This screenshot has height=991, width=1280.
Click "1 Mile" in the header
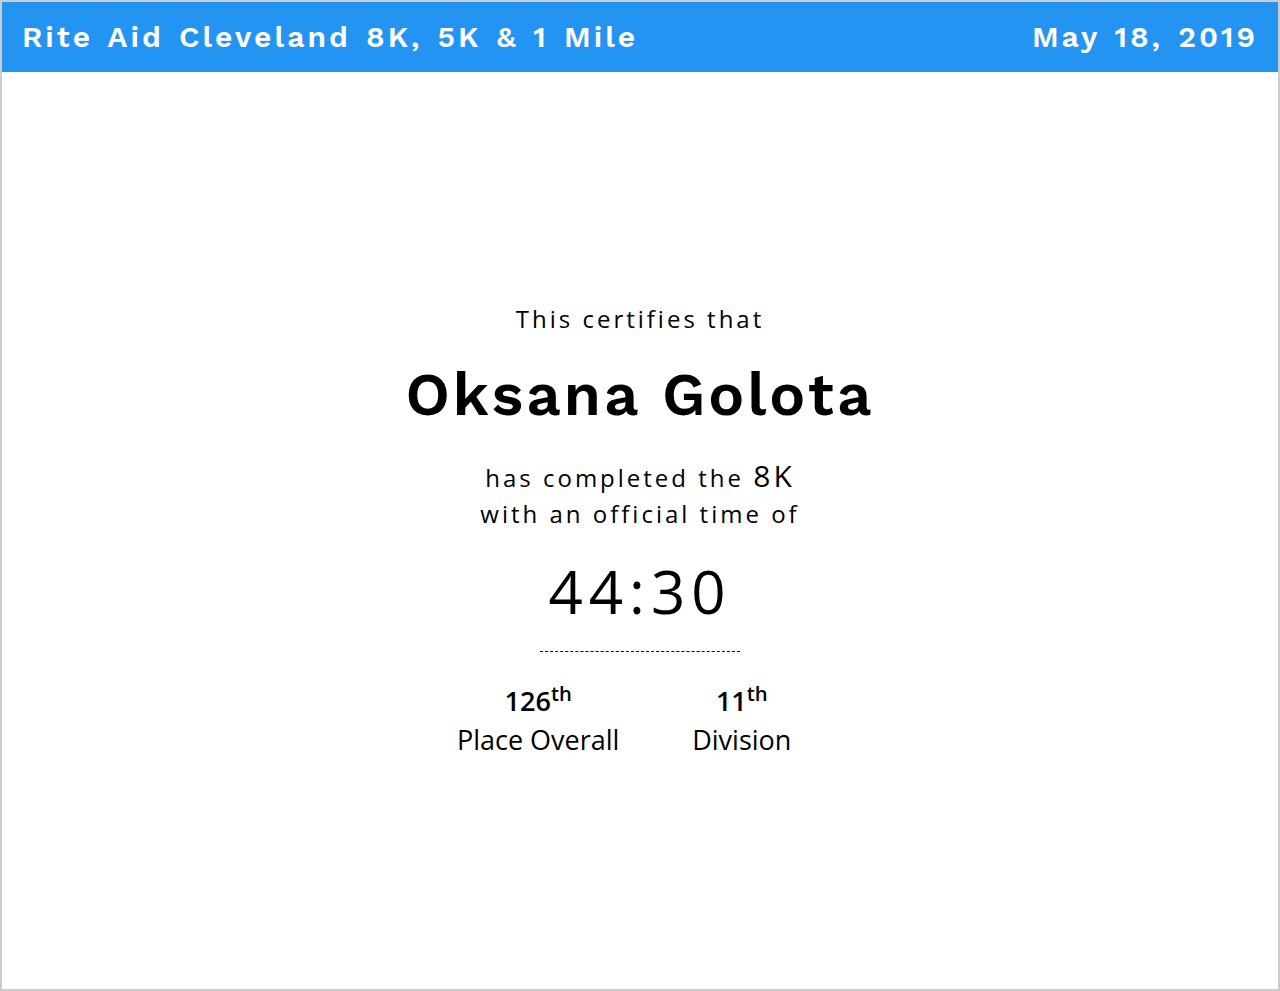584,38
